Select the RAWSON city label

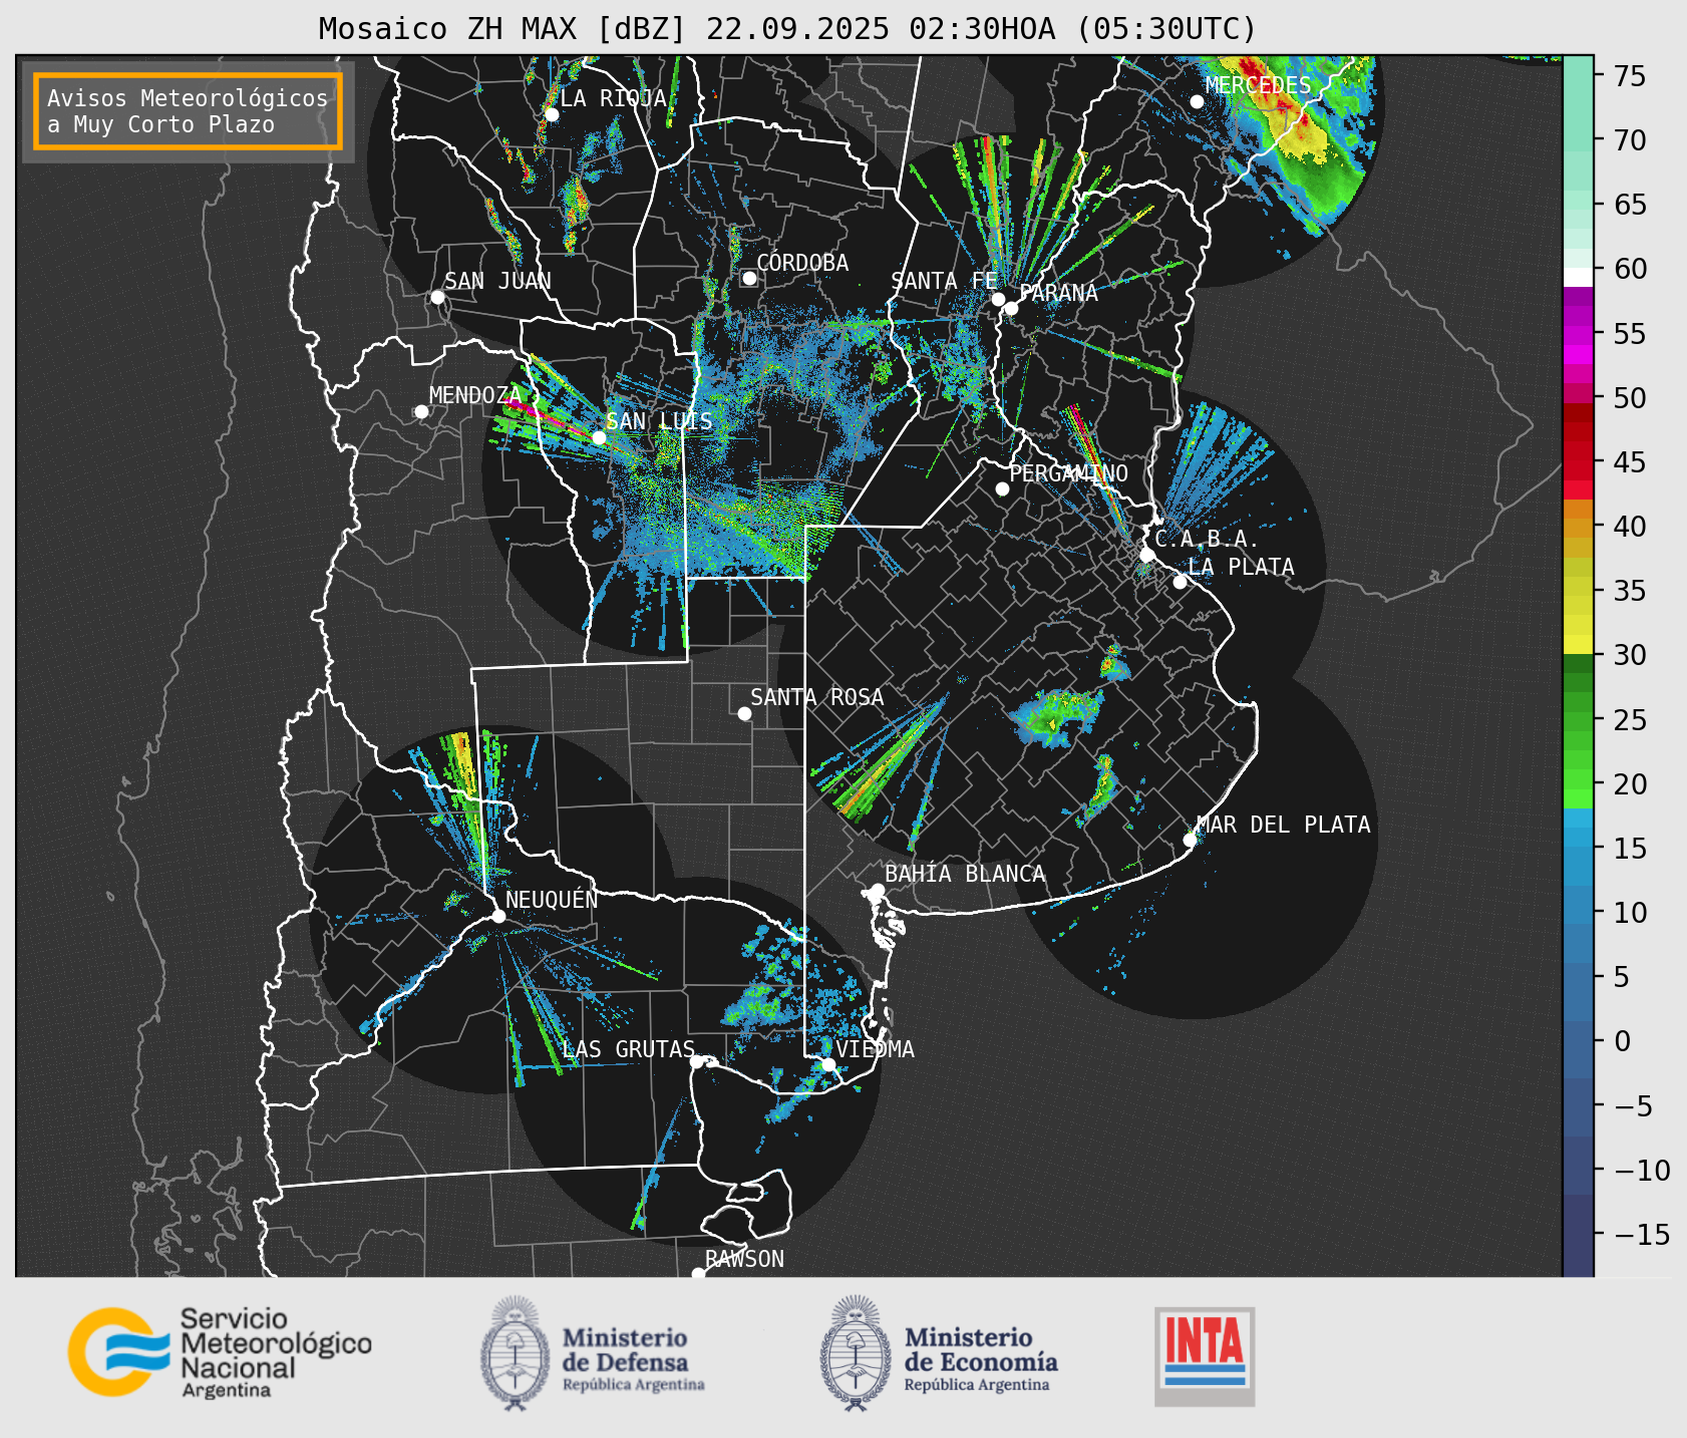(x=744, y=1259)
